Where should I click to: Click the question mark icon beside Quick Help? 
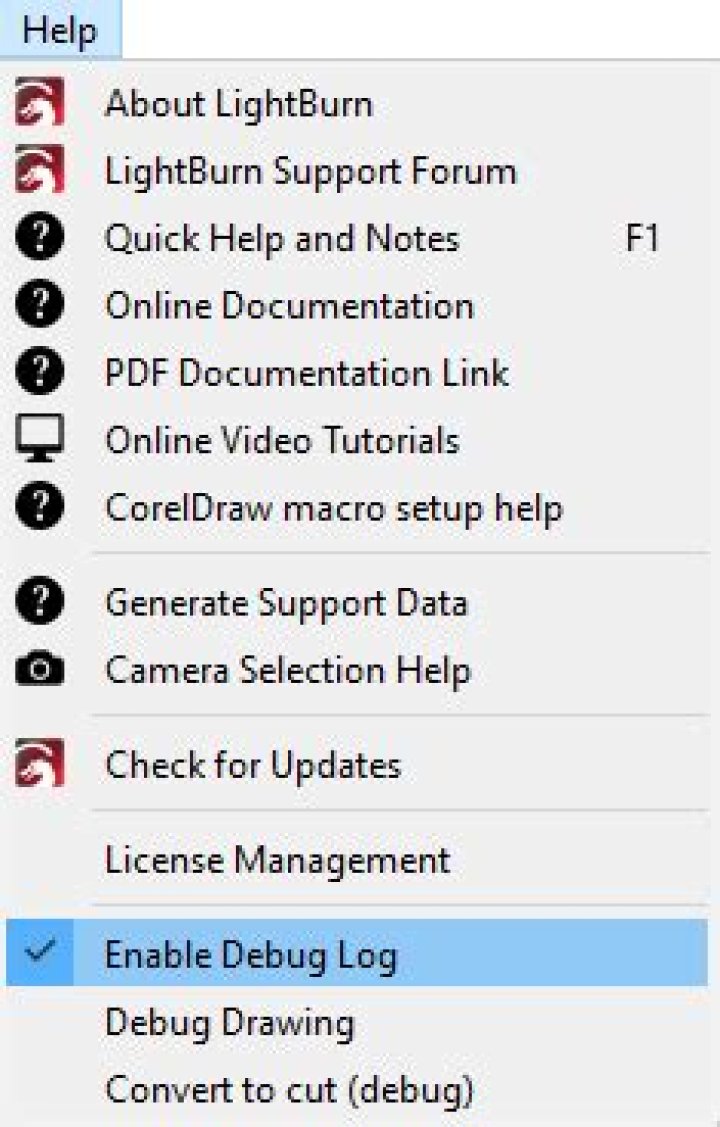40,239
